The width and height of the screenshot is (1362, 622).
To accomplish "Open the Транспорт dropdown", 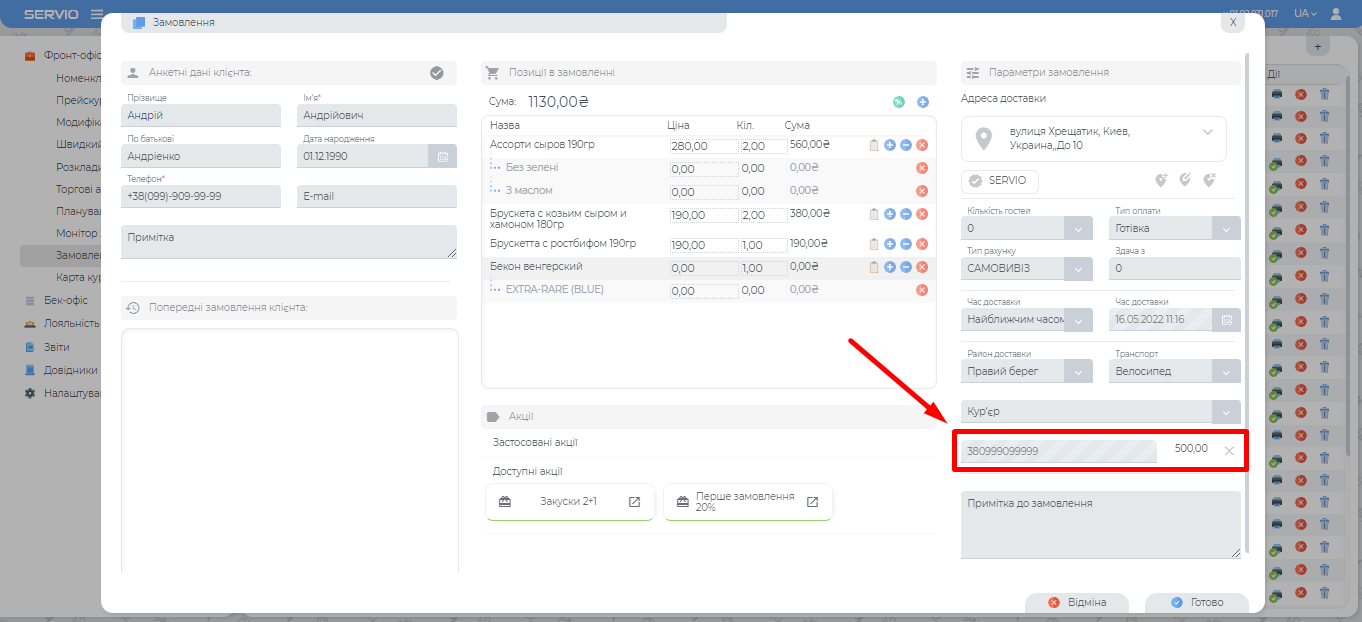I will (x=1226, y=371).
